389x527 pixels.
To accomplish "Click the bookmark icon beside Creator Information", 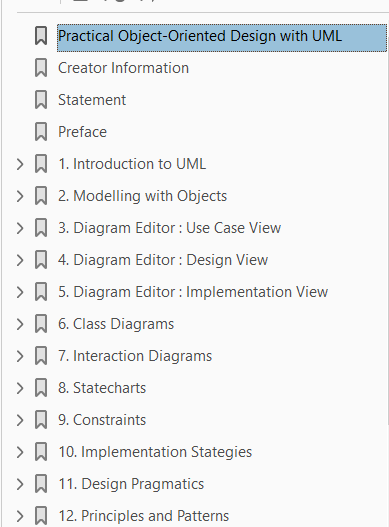I will pos(41,68).
